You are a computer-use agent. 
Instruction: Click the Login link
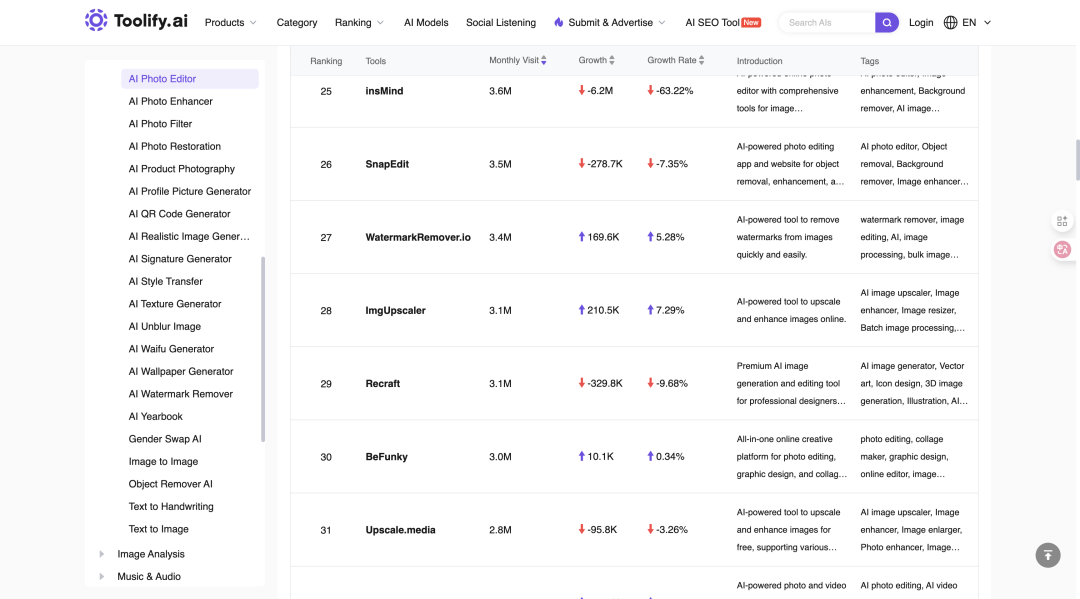coord(921,23)
